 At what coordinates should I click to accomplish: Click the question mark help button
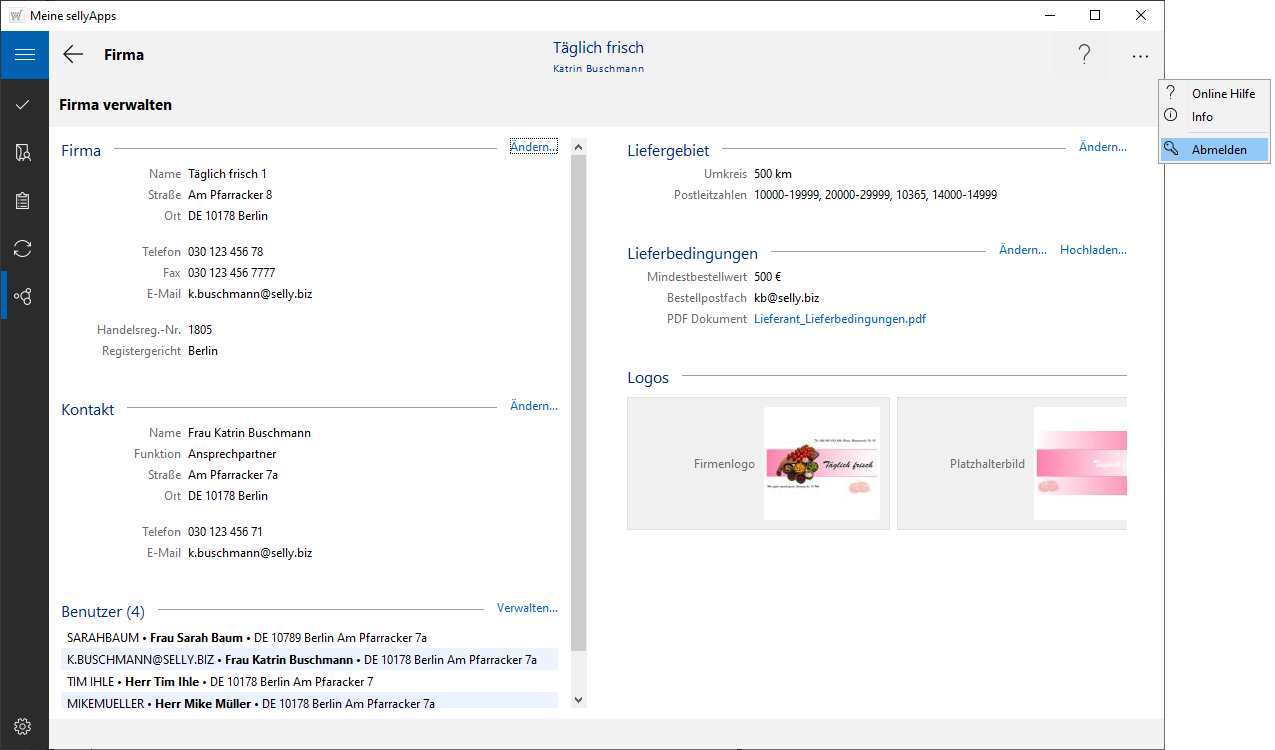[1083, 56]
